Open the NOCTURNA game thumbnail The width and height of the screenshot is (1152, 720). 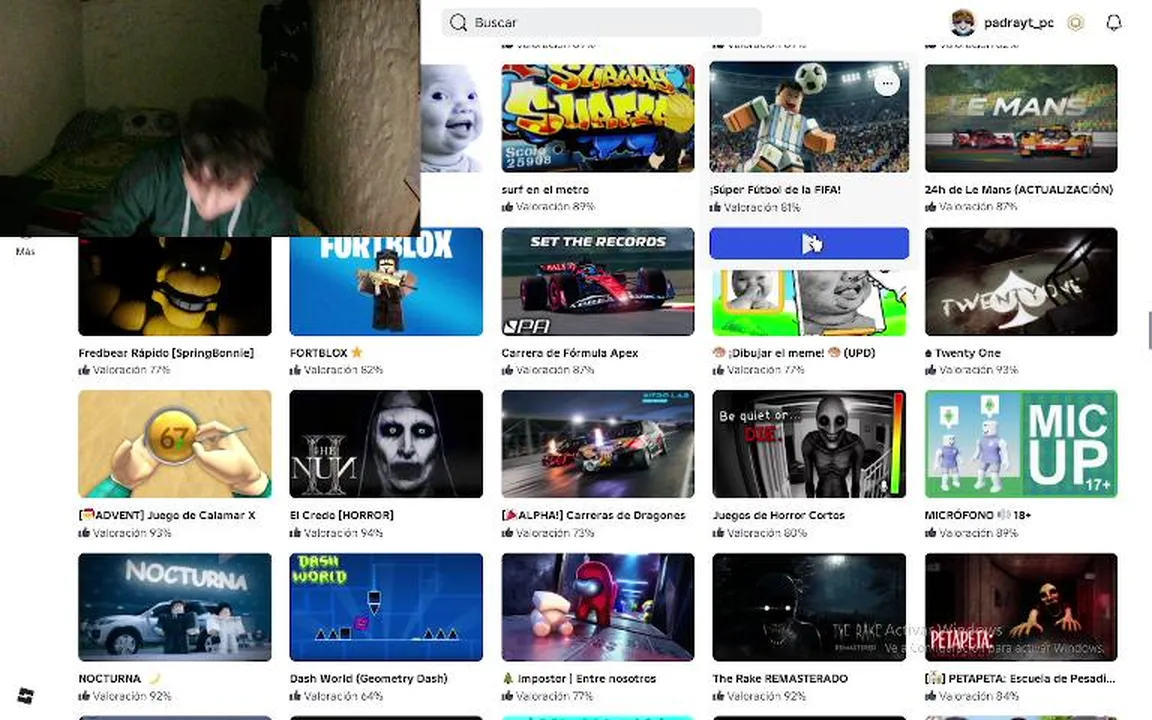(175, 607)
